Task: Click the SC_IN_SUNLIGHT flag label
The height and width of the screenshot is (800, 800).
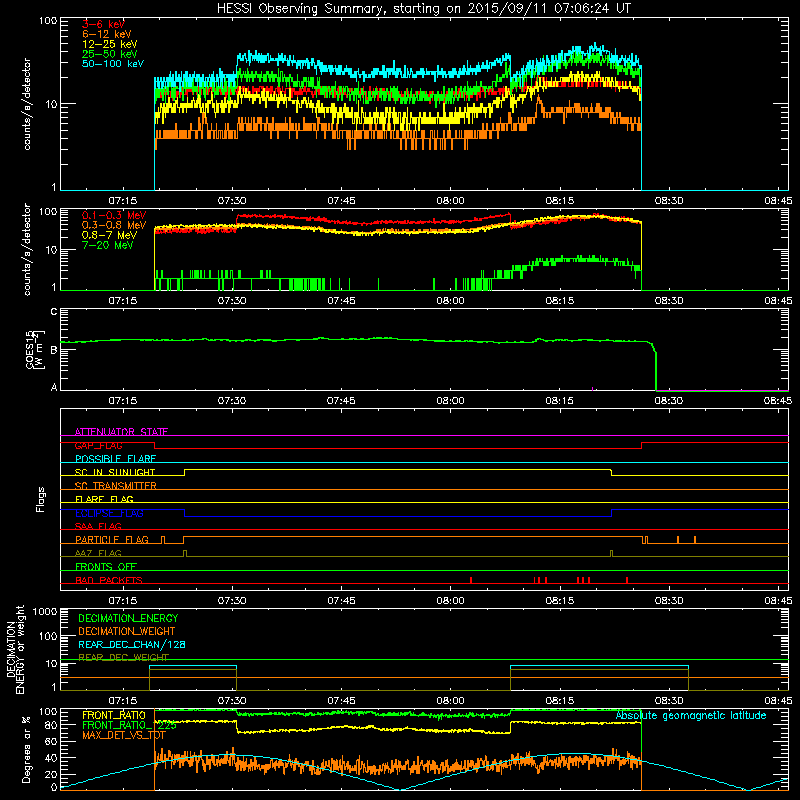Action: pos(115,472)
